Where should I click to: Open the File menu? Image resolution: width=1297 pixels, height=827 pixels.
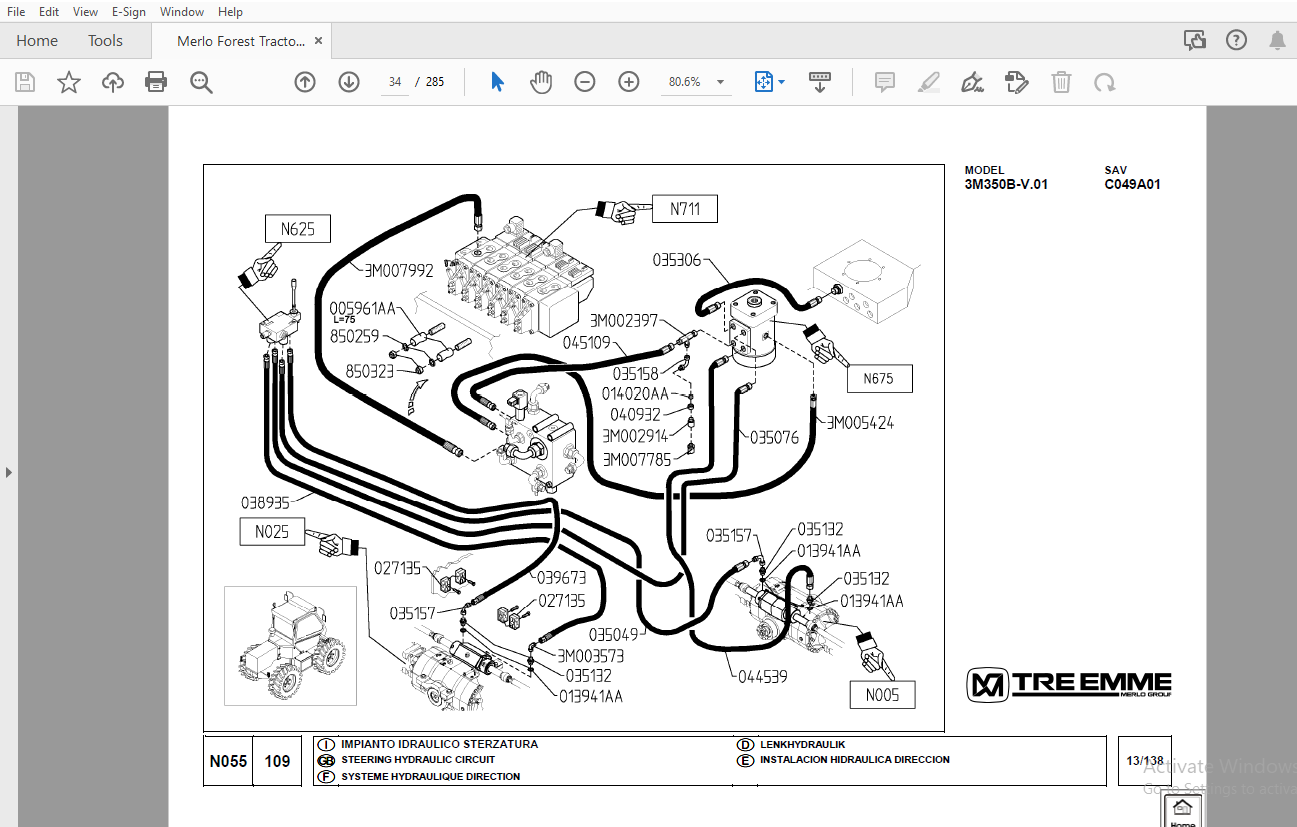(x=16, y=12)
